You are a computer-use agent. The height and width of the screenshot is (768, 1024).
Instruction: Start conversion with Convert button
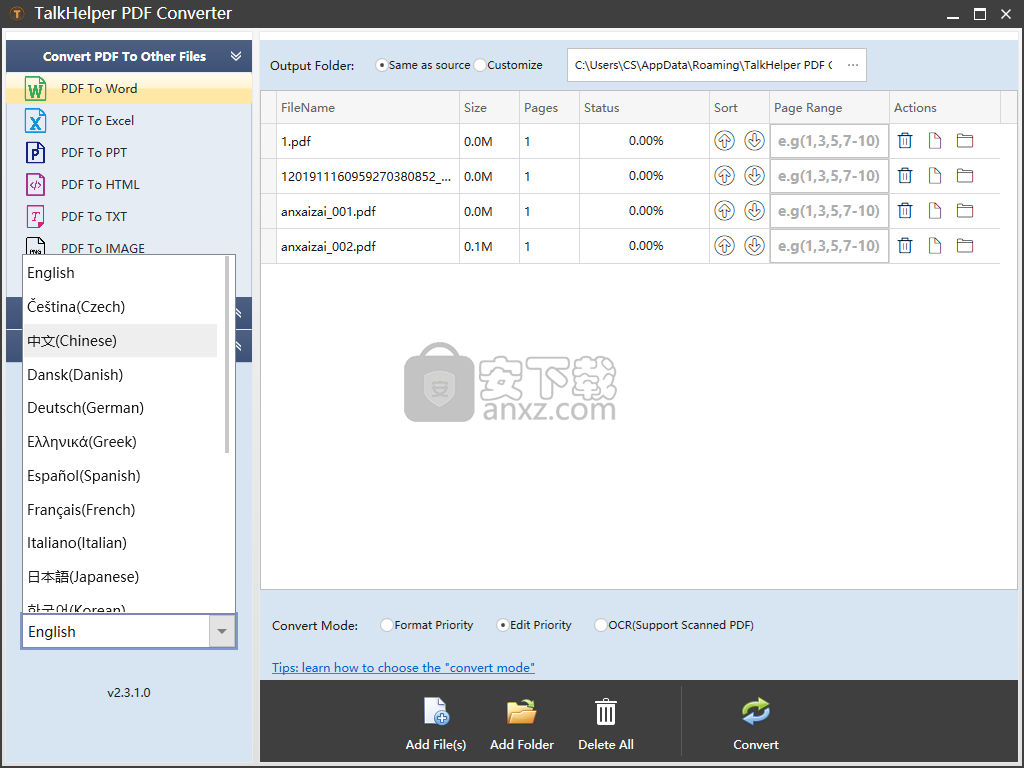756,724
